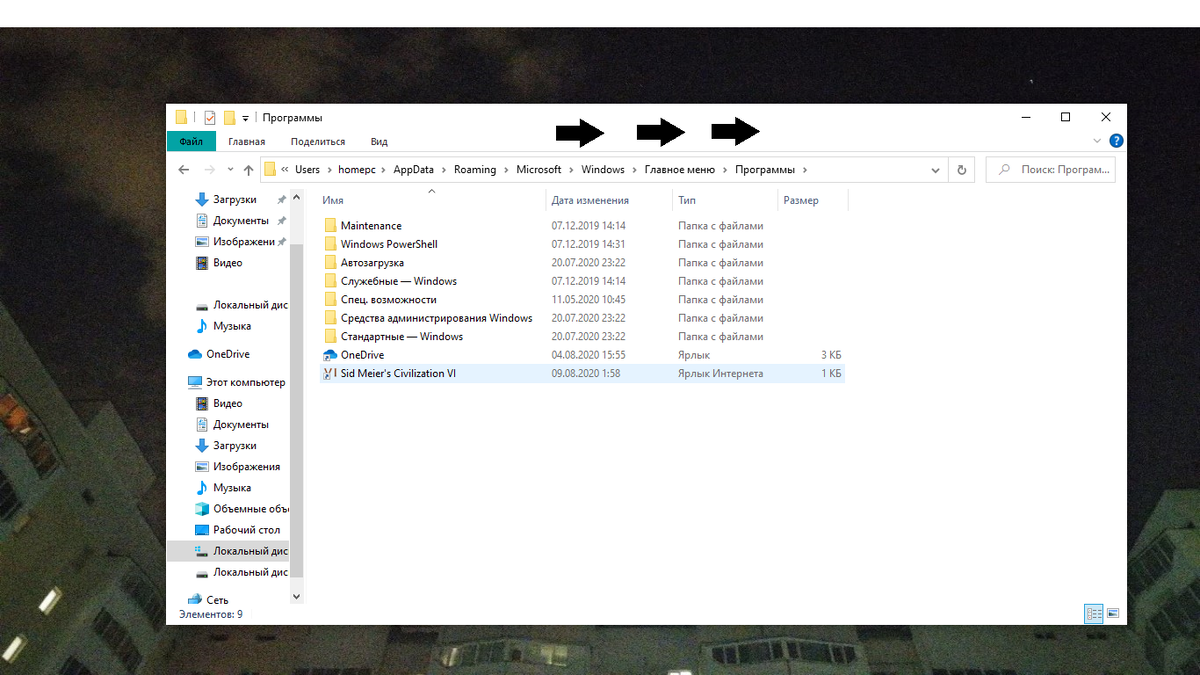Refresh the folder view

(961, 170)
